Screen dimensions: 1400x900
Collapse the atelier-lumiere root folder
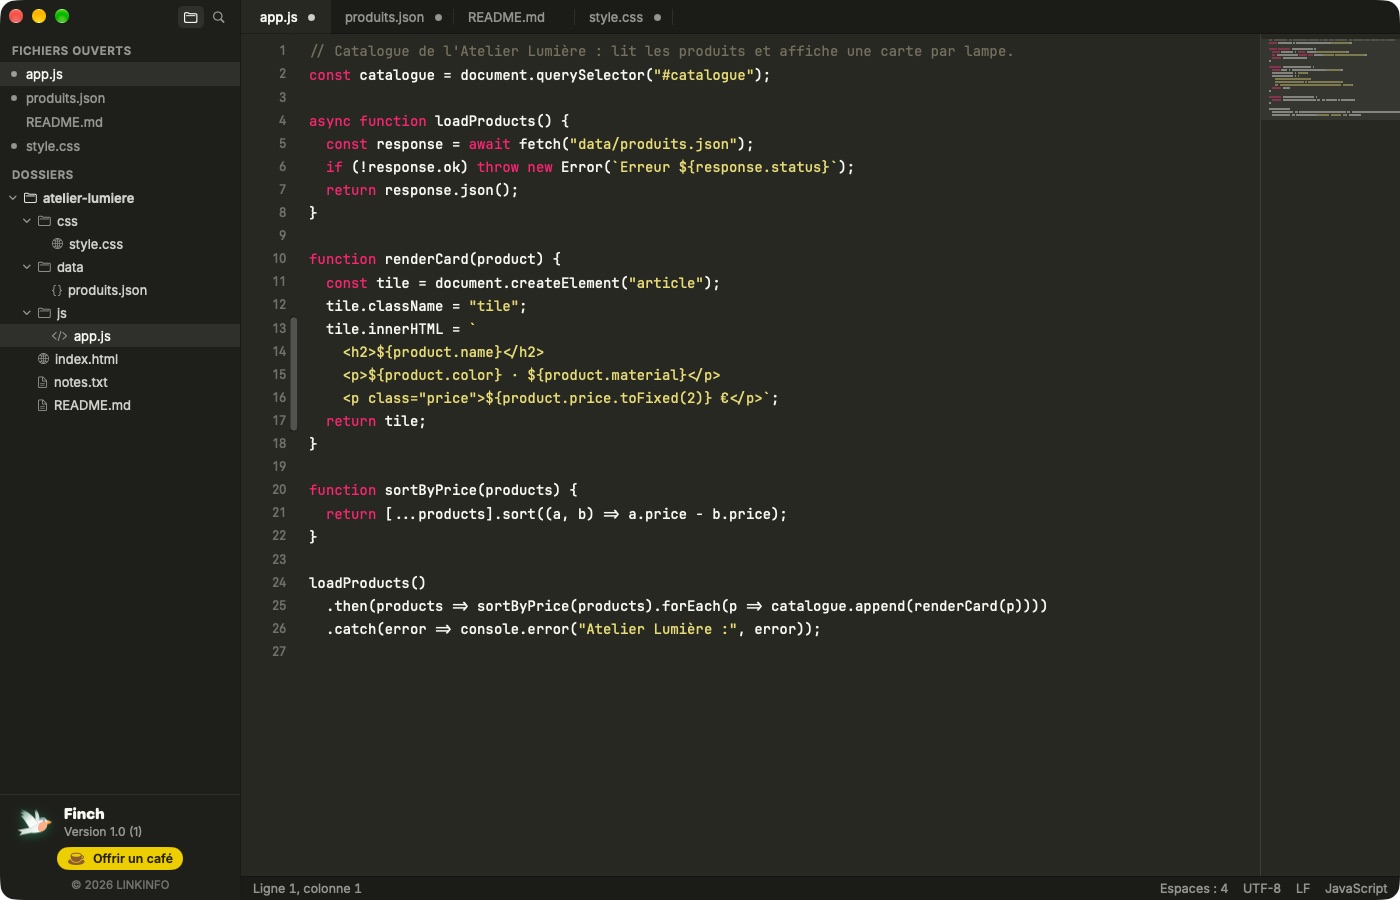point(13,198)
